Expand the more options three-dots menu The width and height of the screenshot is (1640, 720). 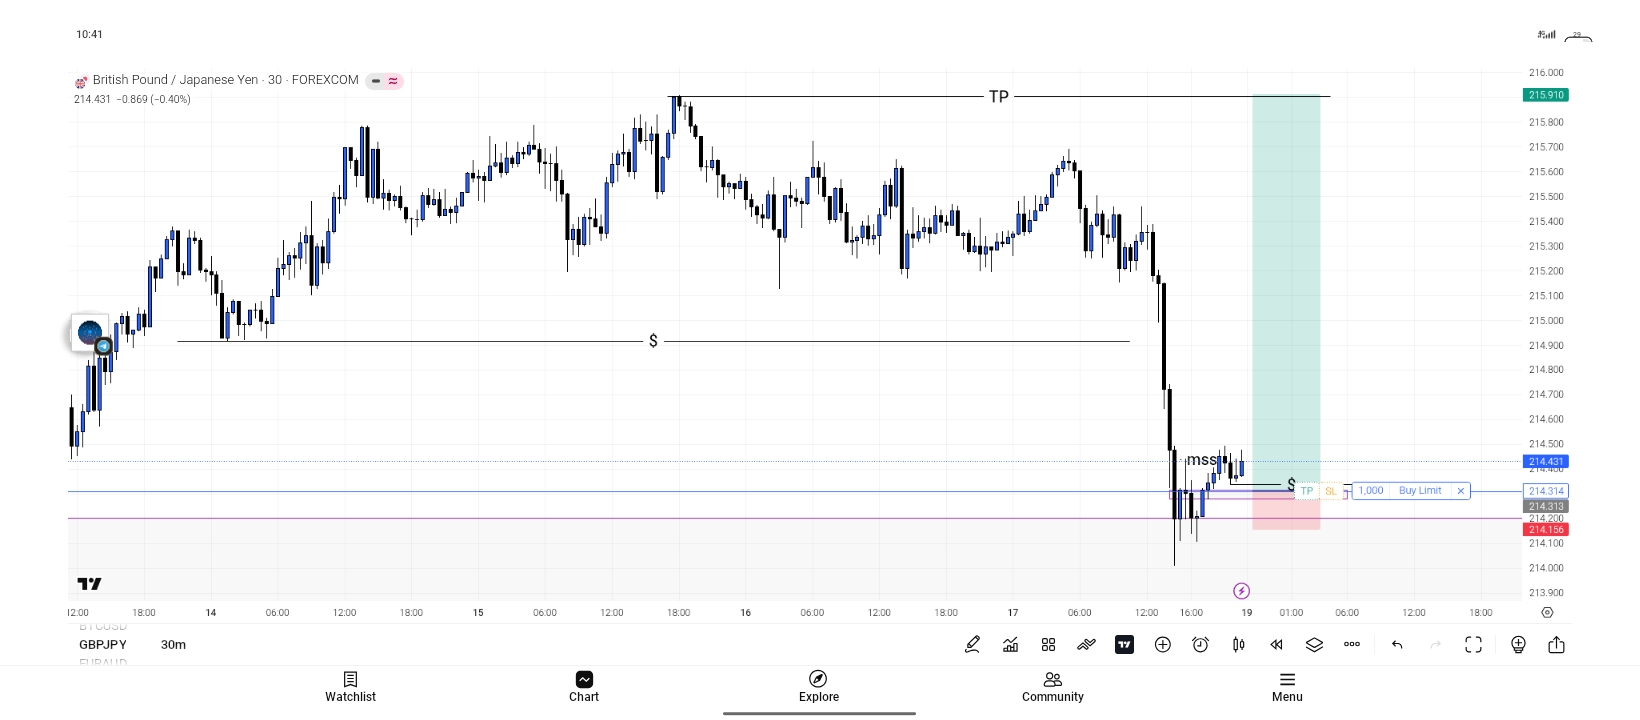pyautogui.click(x=1352, y=645)
